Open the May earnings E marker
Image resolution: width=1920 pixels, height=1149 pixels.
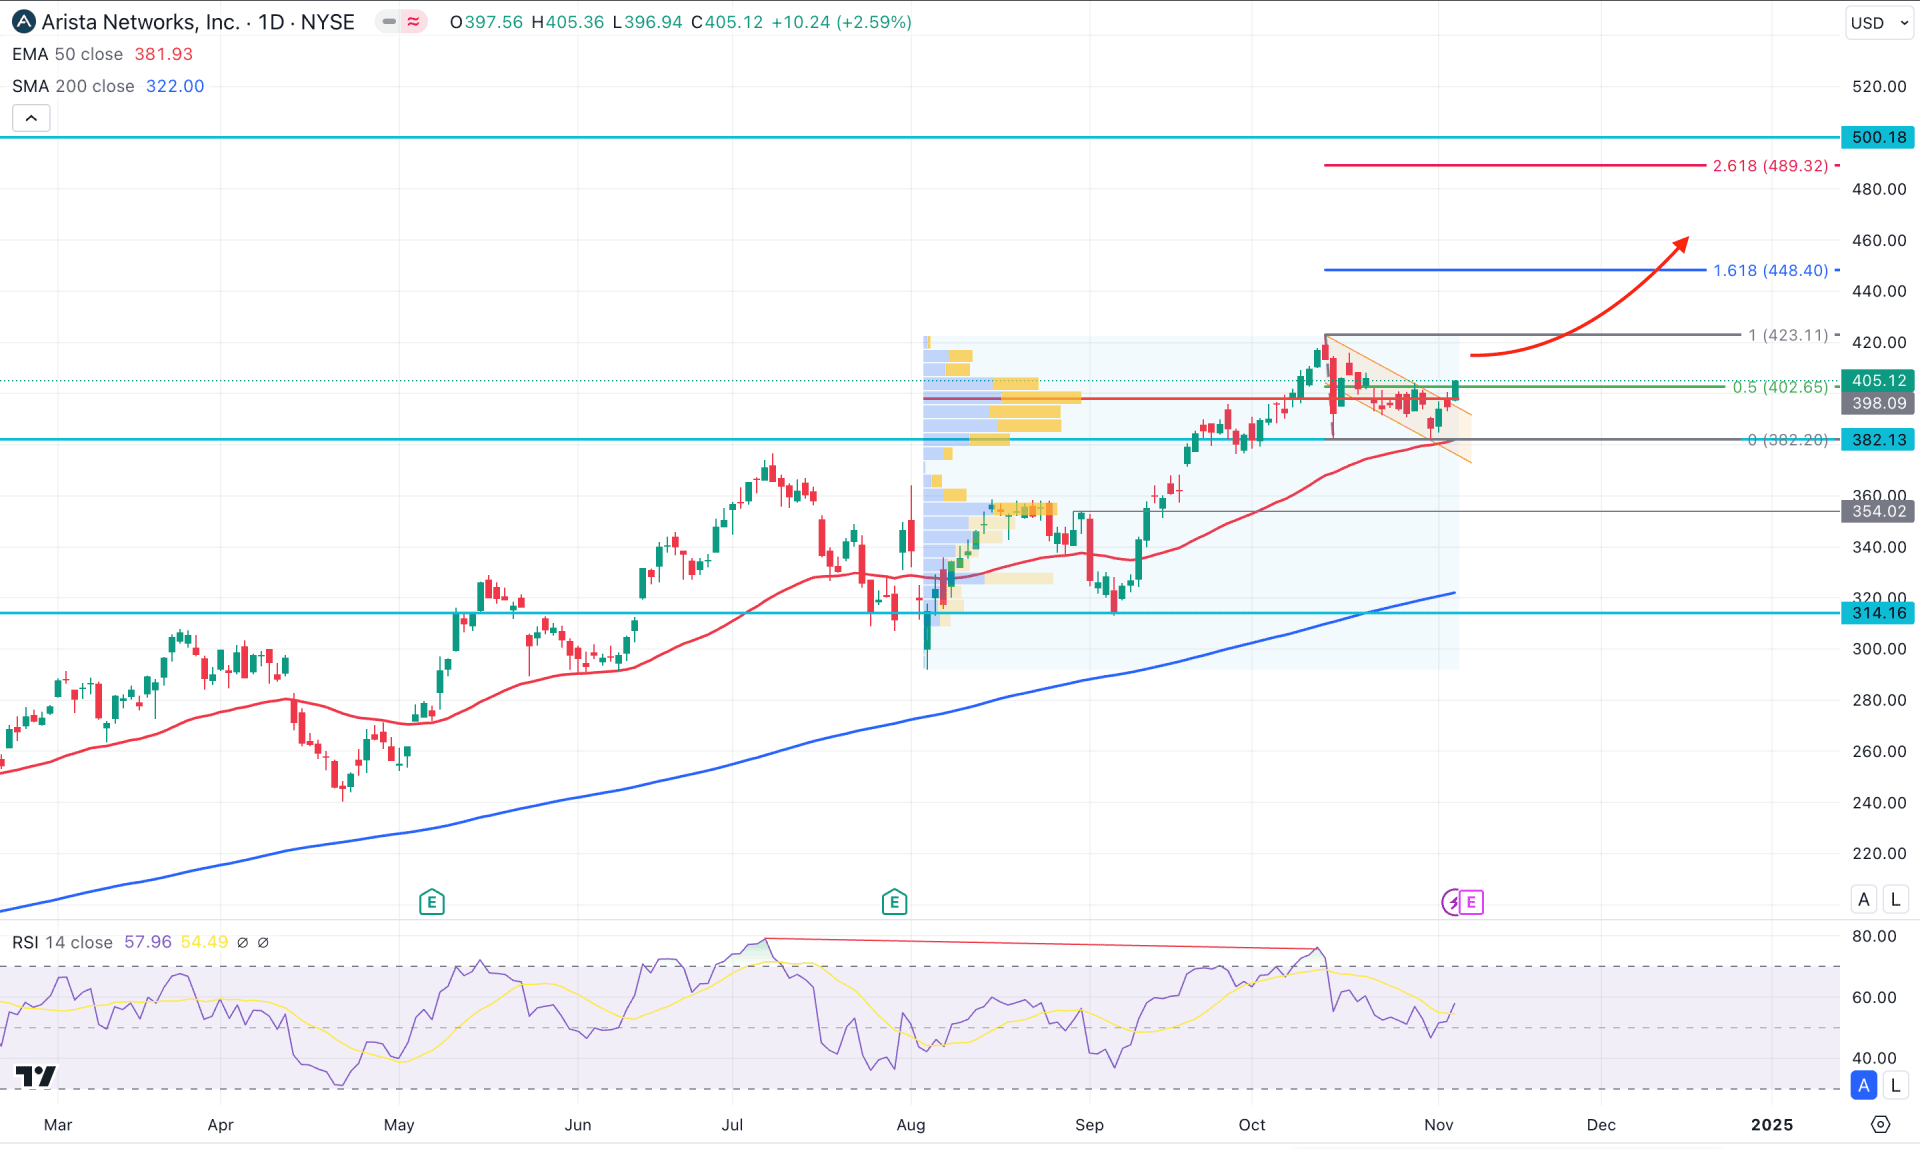[431, 902]
